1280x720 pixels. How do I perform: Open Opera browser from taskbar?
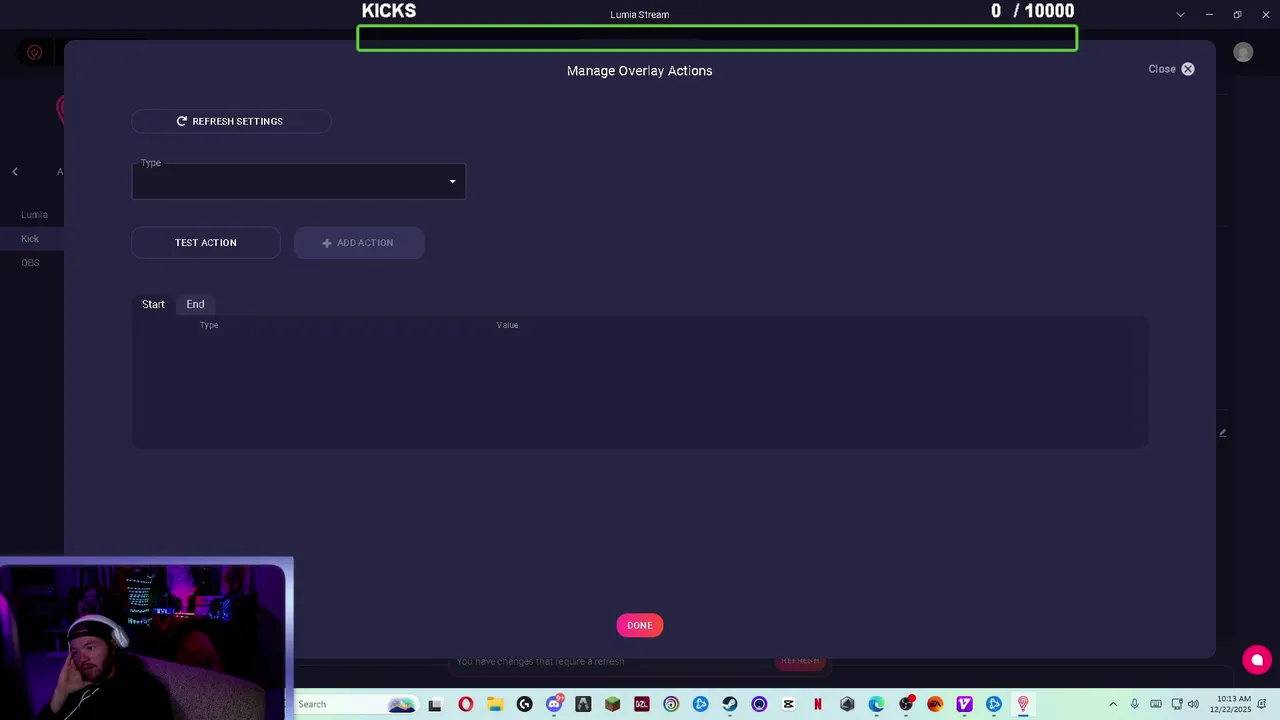click(466, 705)
